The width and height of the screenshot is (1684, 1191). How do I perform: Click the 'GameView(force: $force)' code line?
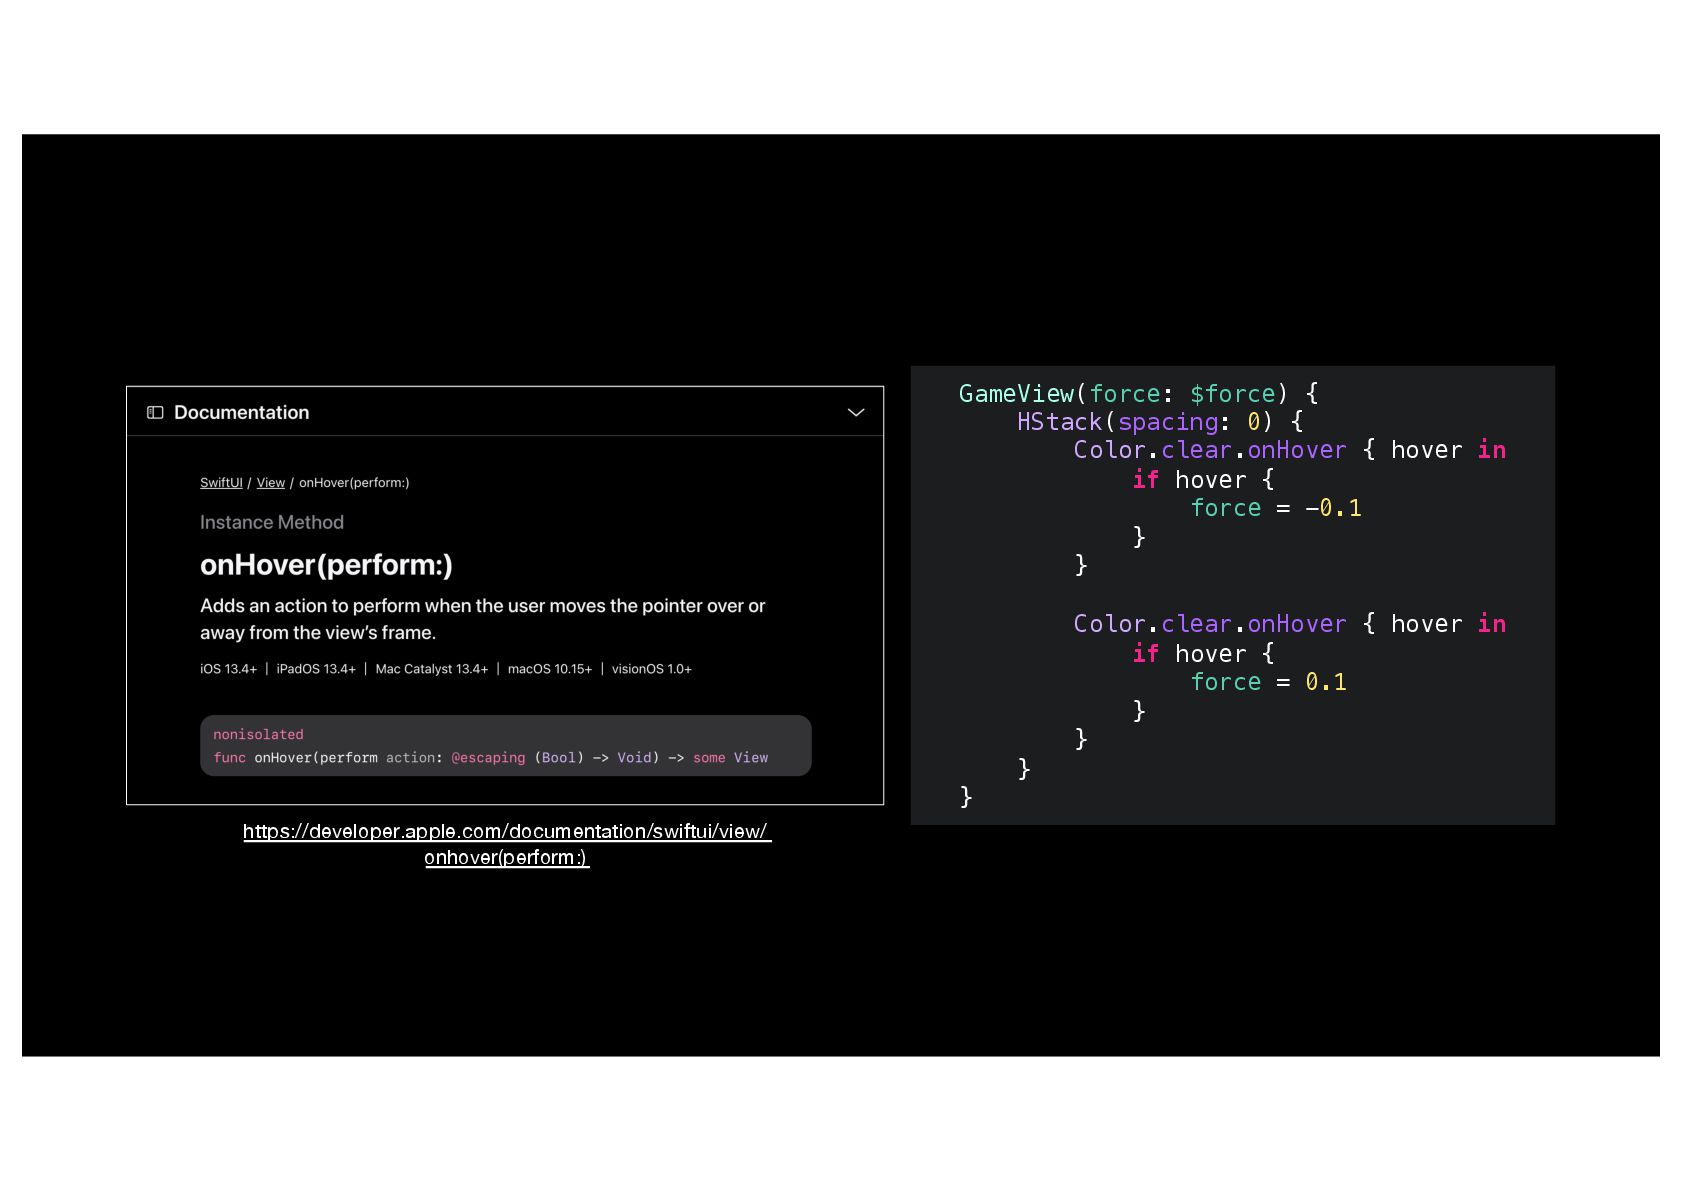coord(1139,394)
